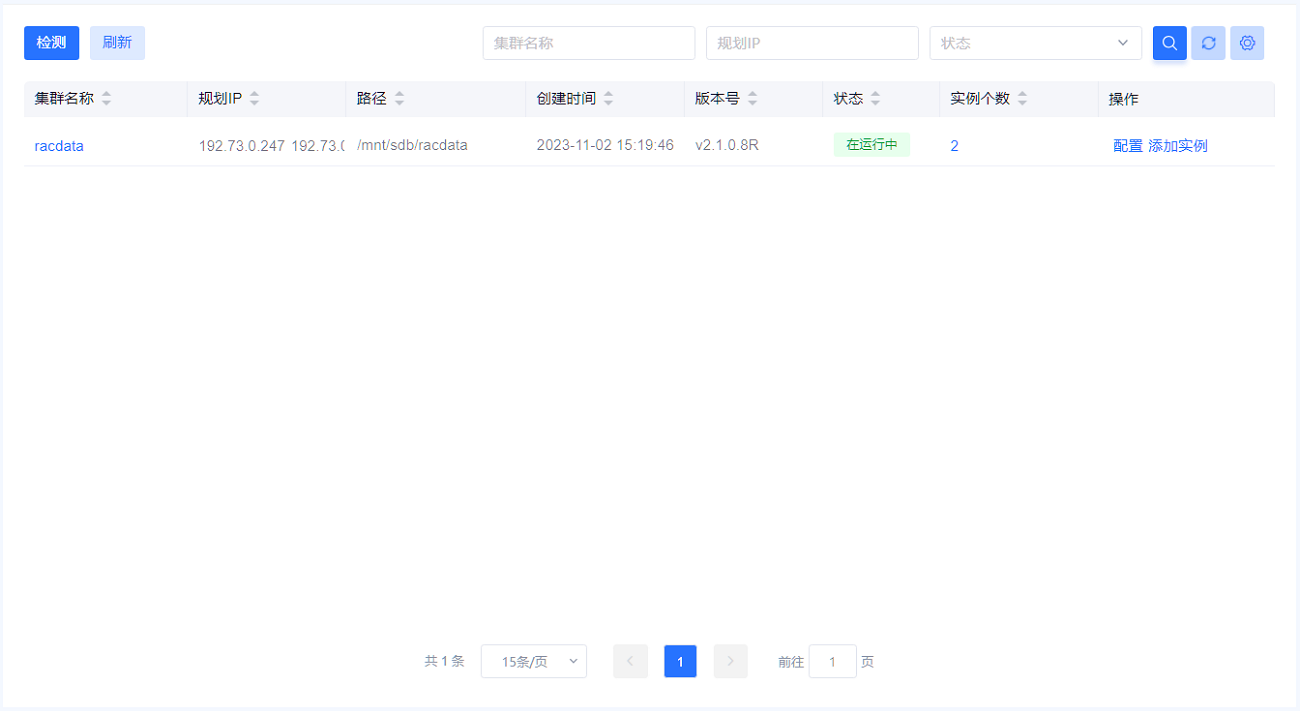Screen dimensions: 1300x711
Task: Sort by 创建时间 column arrows
Action: click(608, 99)
